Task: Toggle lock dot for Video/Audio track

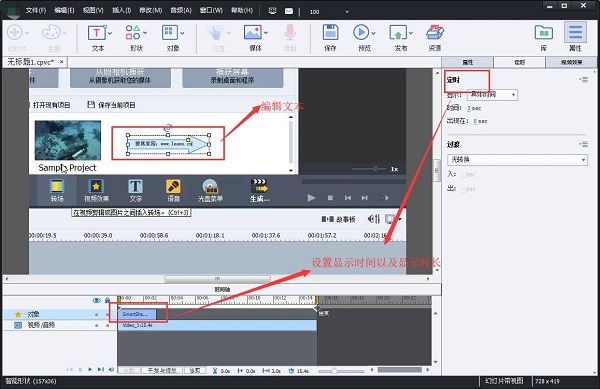Action: point(108,326)
